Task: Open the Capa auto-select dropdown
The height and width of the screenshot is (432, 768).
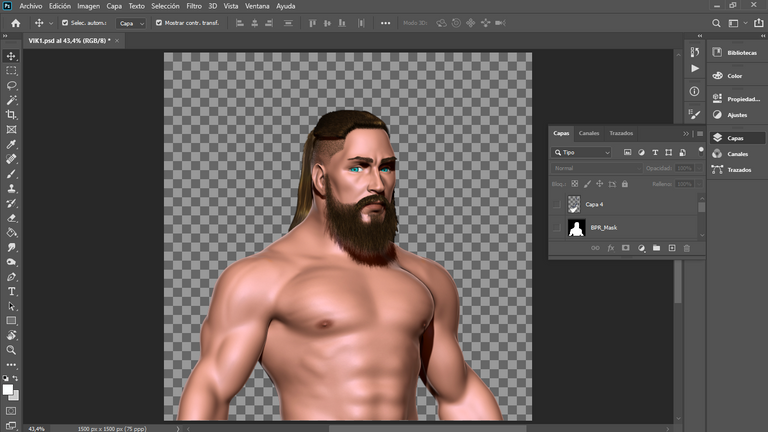Action: pyautogui.click(x=131, y=23)
